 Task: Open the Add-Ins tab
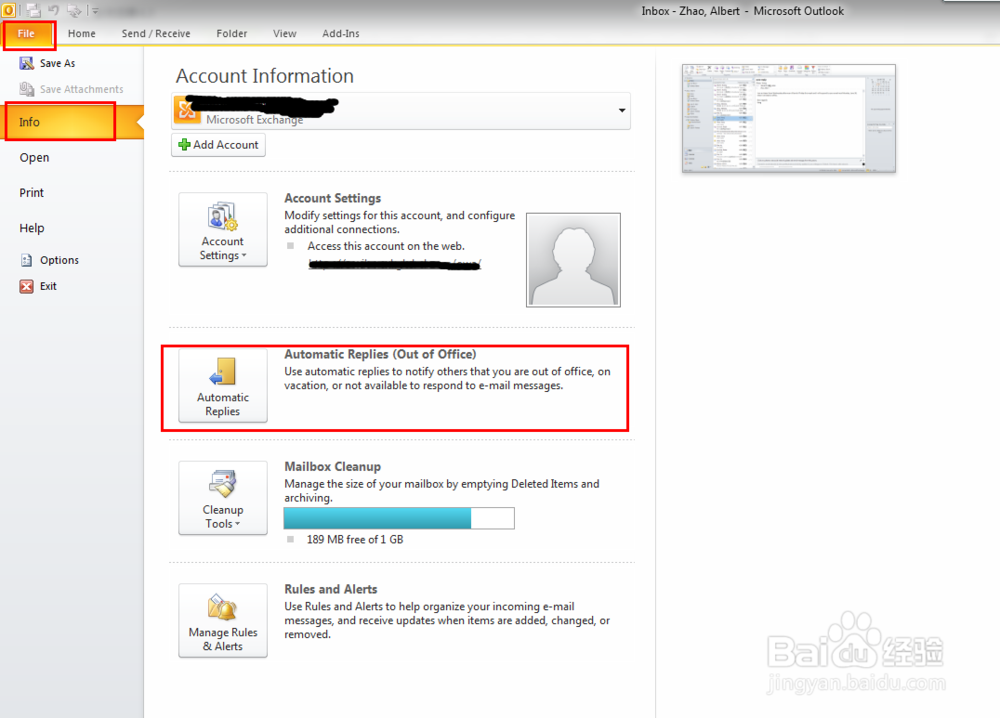pos(341,34)
